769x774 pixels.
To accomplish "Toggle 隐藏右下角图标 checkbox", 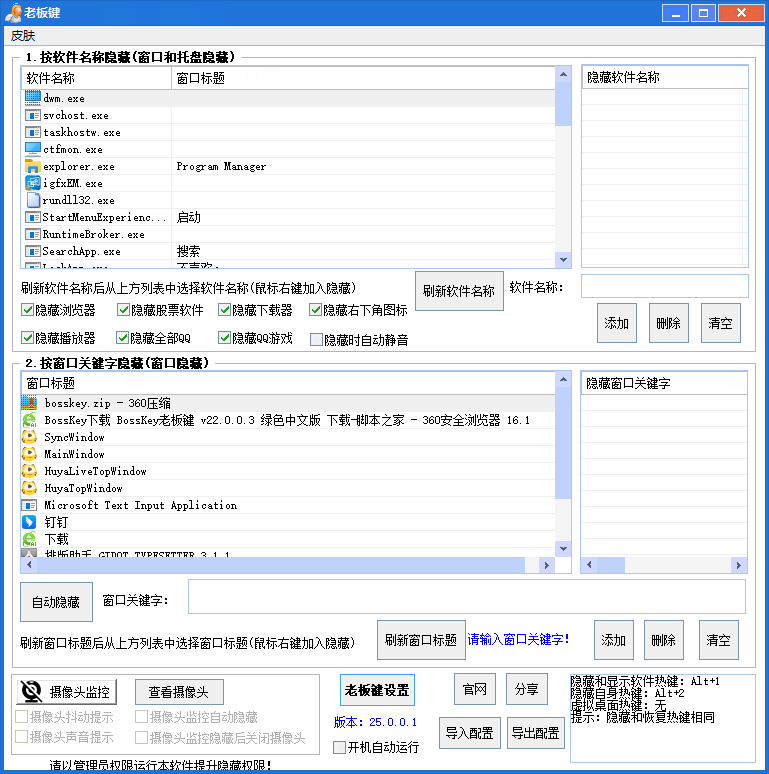I will (x=315, y=310).
